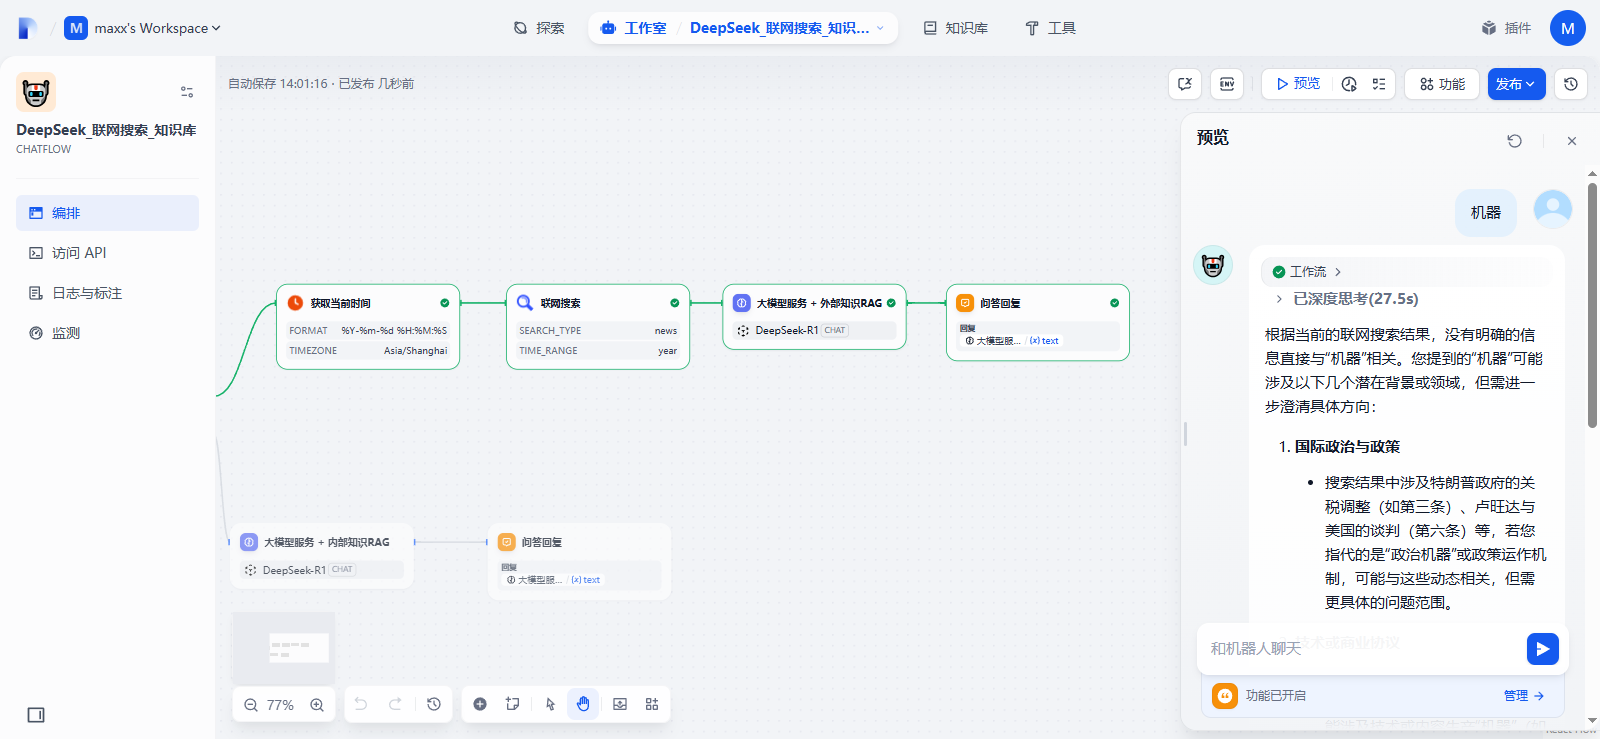Screen dimensions: 1600x739
Task: Click the robot app icon in sidebar
Action: point(36,92)
